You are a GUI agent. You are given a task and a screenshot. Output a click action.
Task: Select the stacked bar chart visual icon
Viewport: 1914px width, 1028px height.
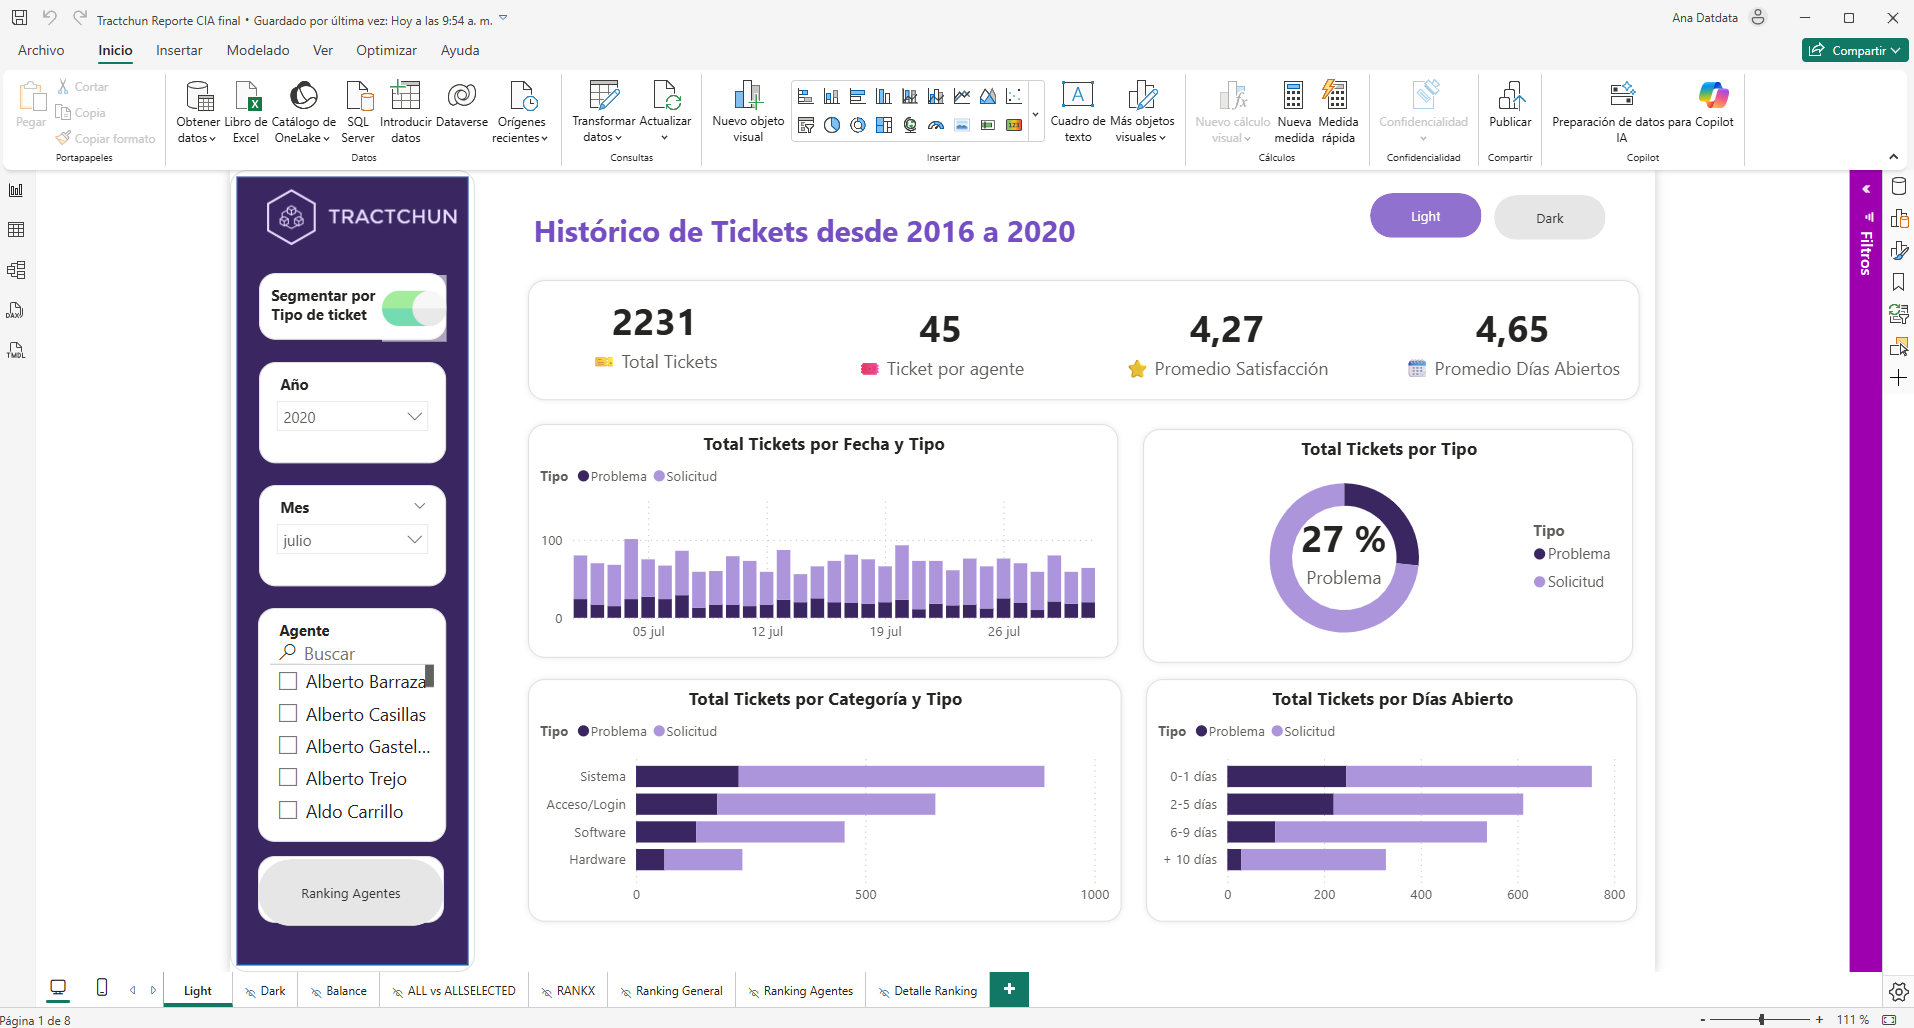(x=806, y=97)
